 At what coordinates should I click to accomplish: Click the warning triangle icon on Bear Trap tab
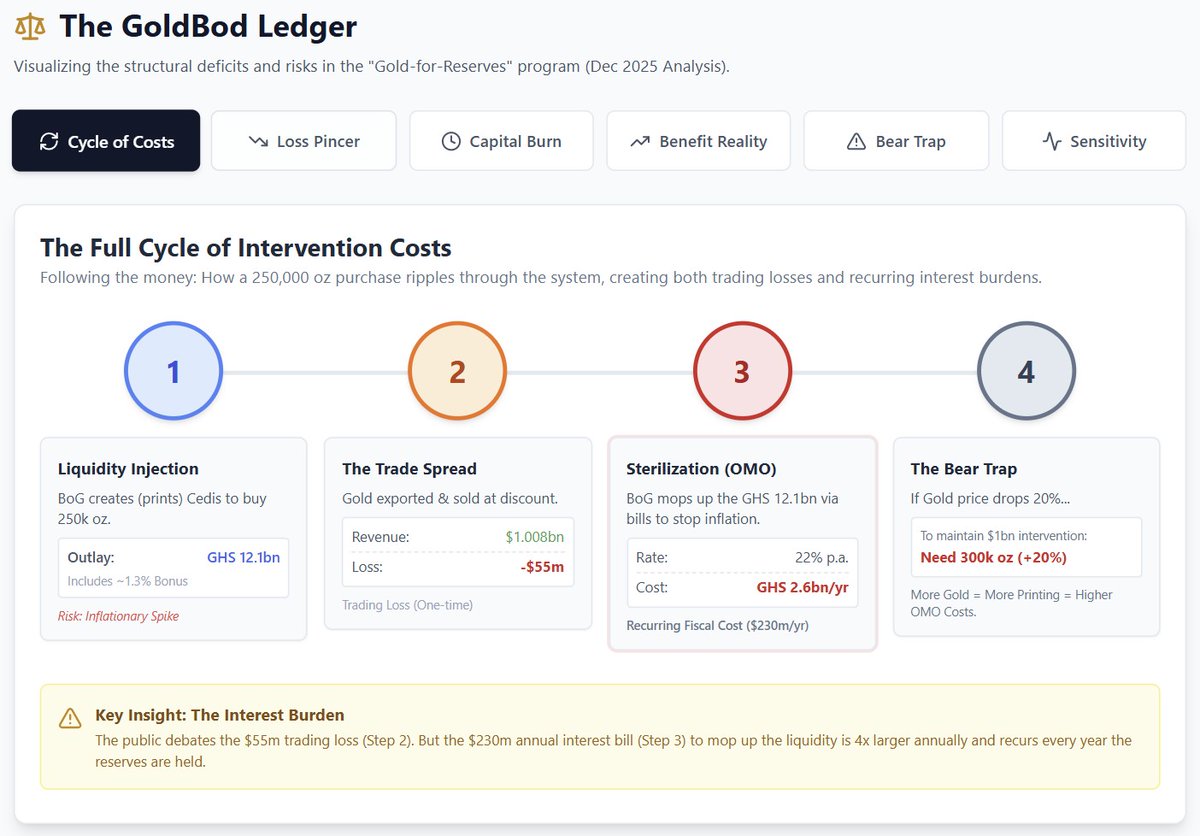856,142
